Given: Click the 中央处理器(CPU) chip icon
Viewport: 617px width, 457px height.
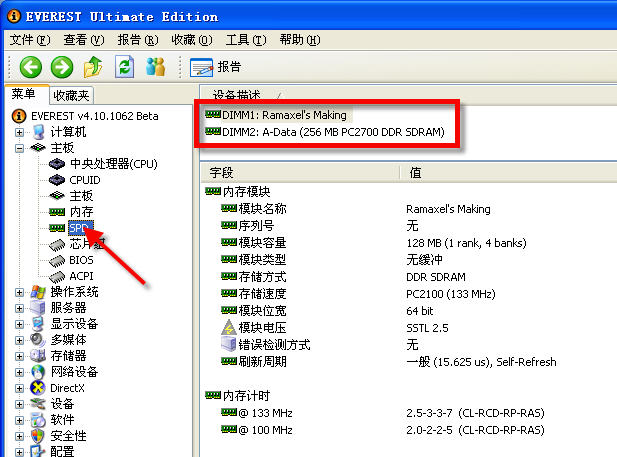Looking at the screenshot, I should coord(57,164).
